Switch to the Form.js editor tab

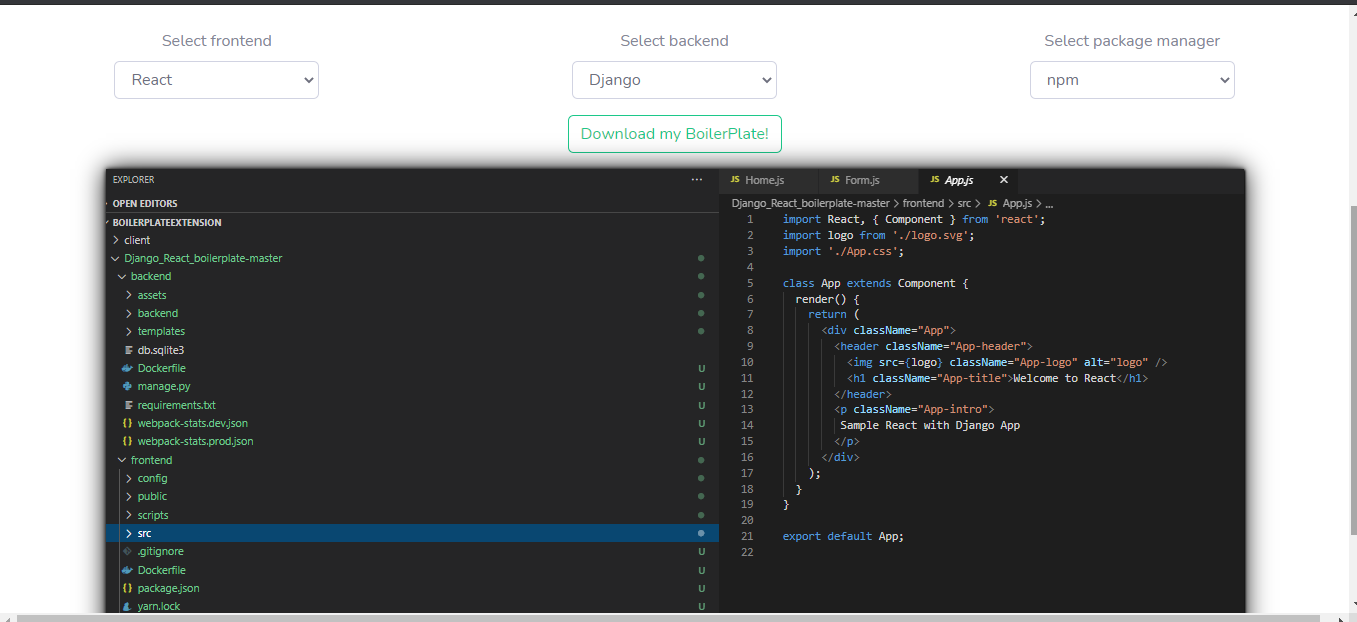pyautogui.click(x=868, y=180)
